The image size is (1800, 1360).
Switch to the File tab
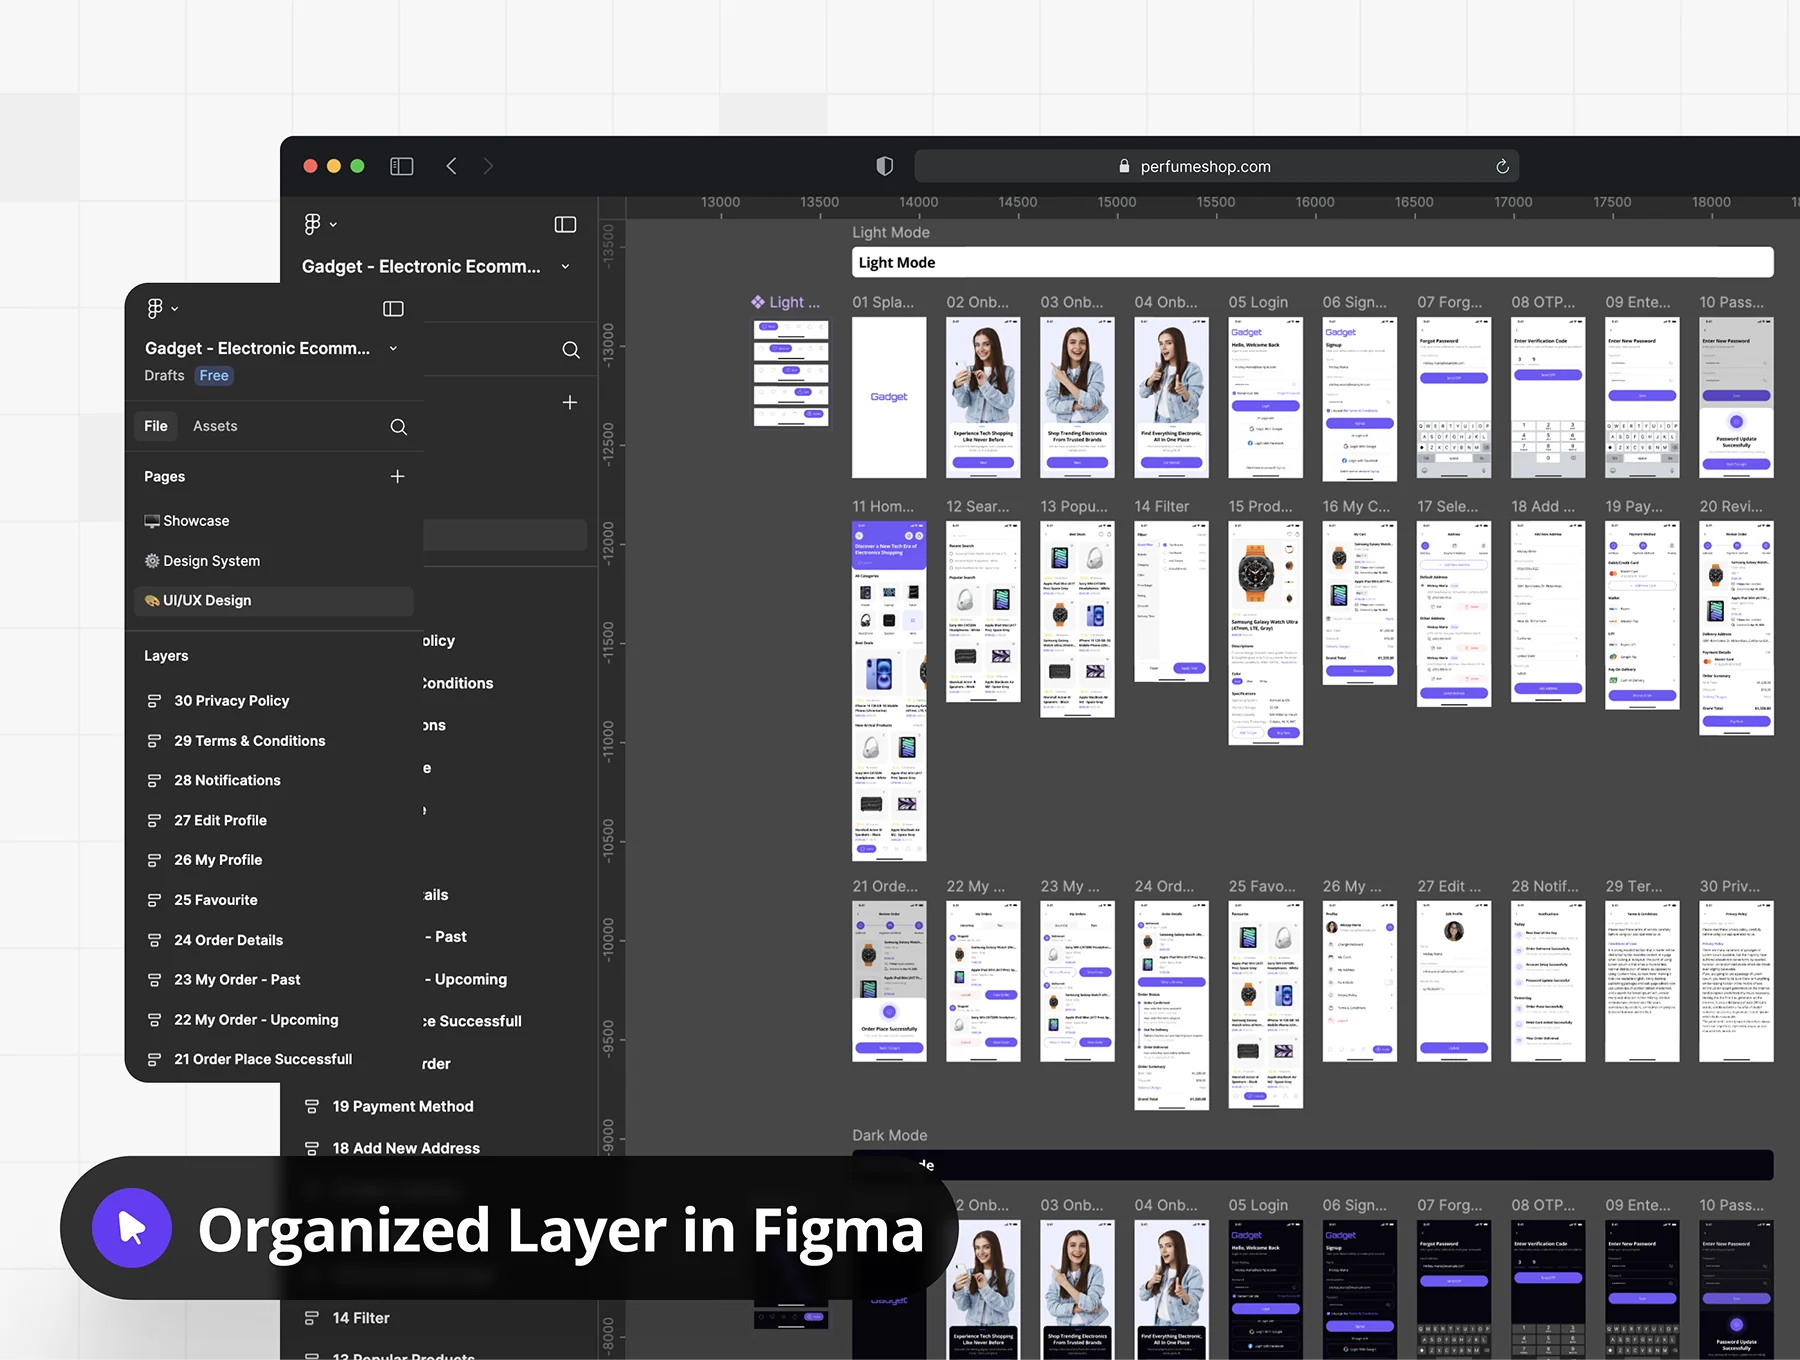(156, 426)
